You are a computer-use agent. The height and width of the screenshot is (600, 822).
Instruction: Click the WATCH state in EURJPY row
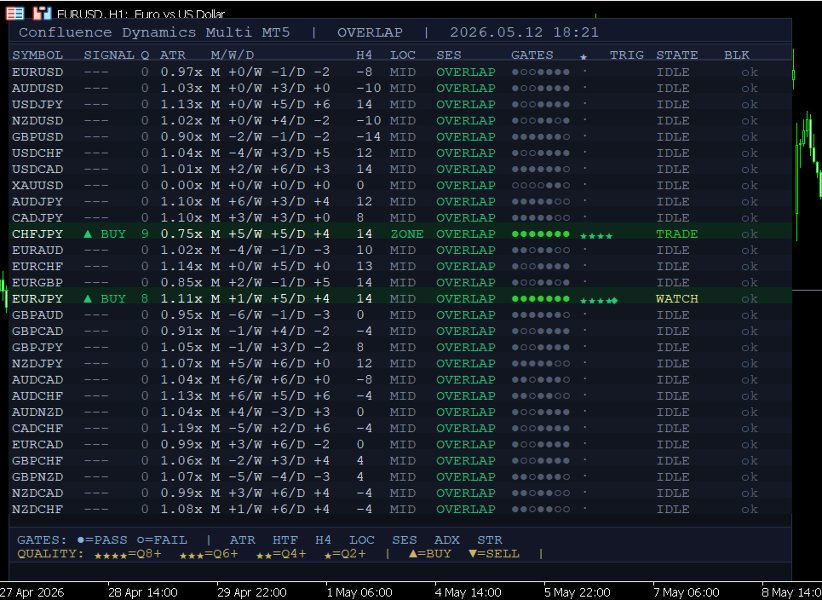click(x=677, y=299)
